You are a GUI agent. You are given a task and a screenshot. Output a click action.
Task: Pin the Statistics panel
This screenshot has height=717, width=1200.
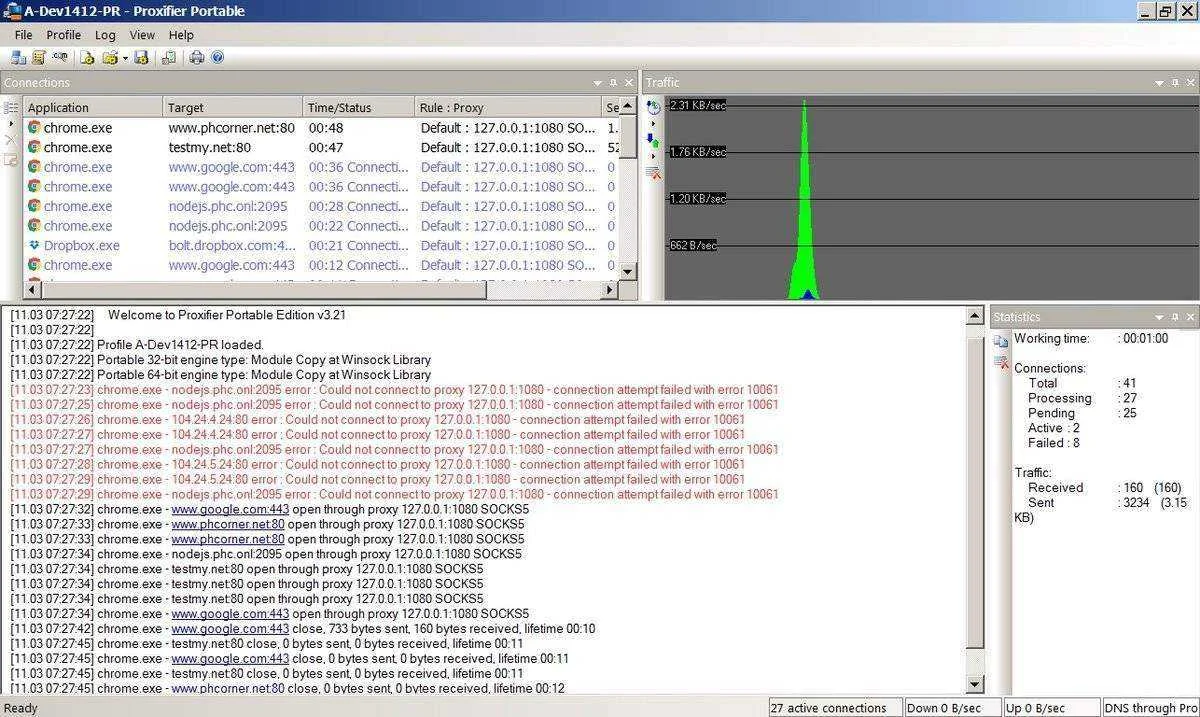(x=1174, y=317)
